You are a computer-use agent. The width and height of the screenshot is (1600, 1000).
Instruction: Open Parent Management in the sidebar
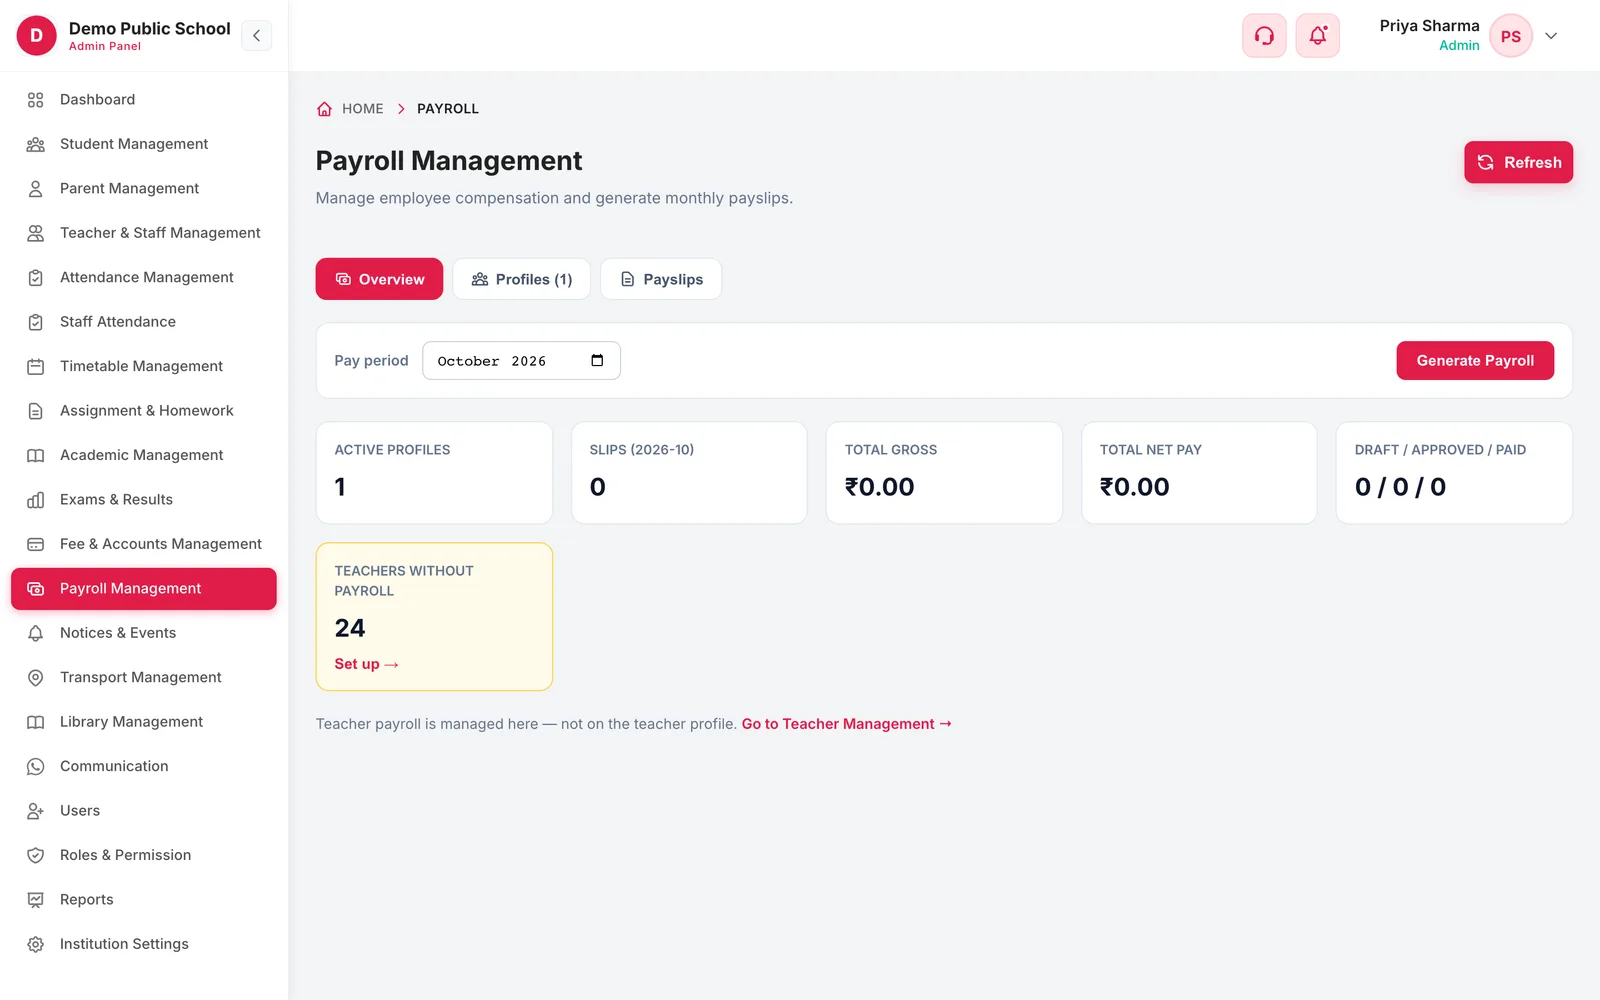144,189
